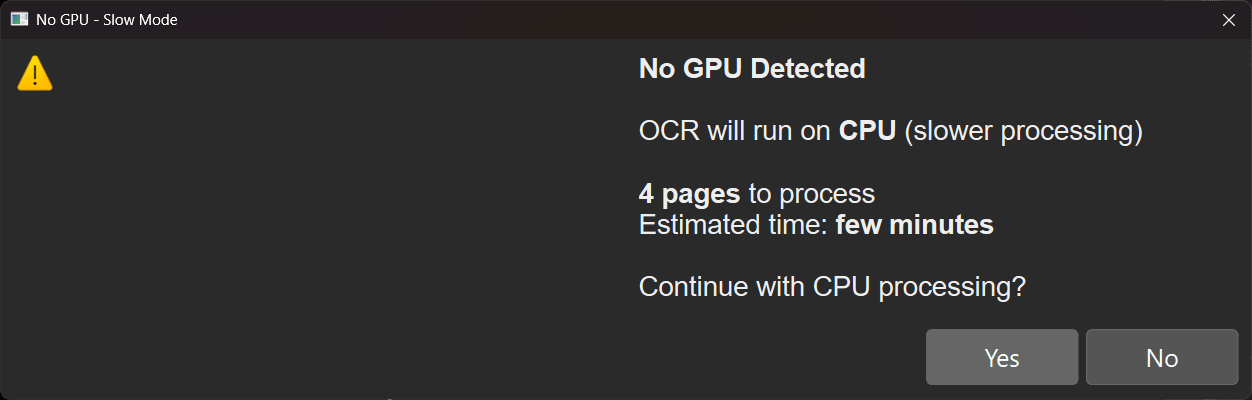Click the "OCR will run on" text
The width and height of the screenshot is (1252, 400).
735,131
